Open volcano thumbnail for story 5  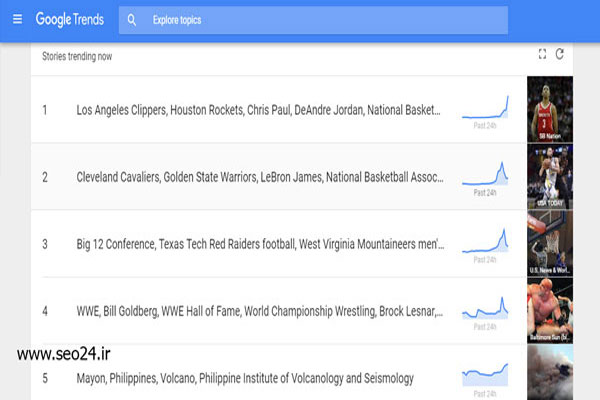point(550,372)
